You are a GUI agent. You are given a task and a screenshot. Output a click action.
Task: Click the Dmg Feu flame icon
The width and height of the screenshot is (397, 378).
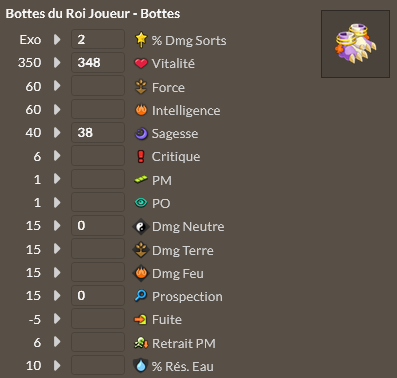[141, 273]
